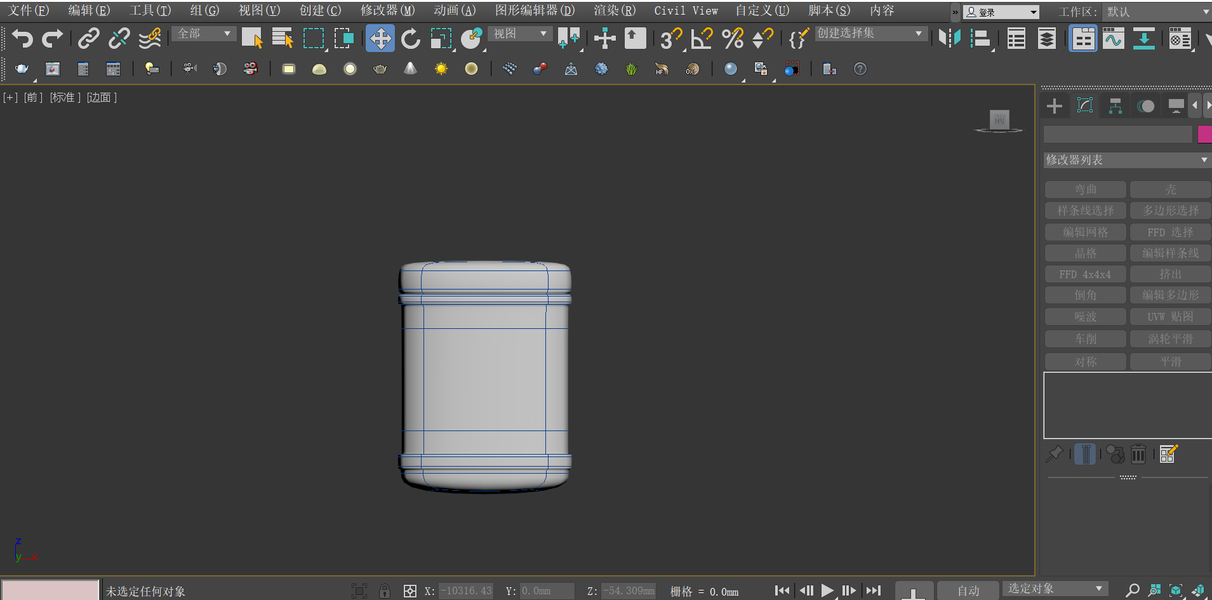Click the Undo arrow in the toolbar
Viewport: 1212px width, 600px height.
click(x=22, y=39)
